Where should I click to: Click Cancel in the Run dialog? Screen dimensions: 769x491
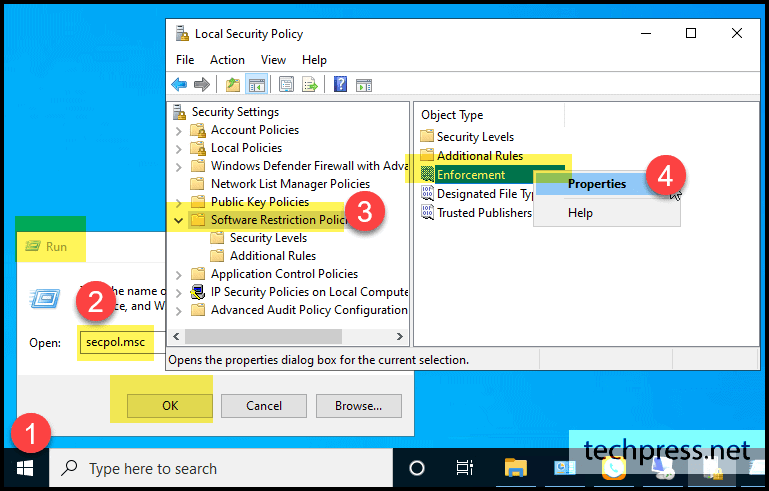[x=264, y=406]
